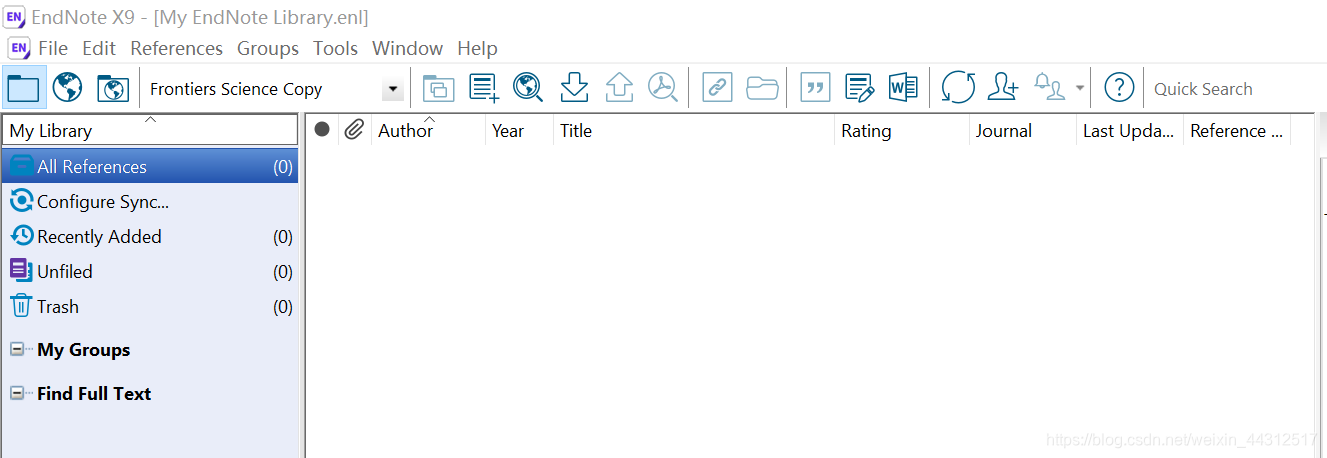Select the Unfiled group

[150, 271]
